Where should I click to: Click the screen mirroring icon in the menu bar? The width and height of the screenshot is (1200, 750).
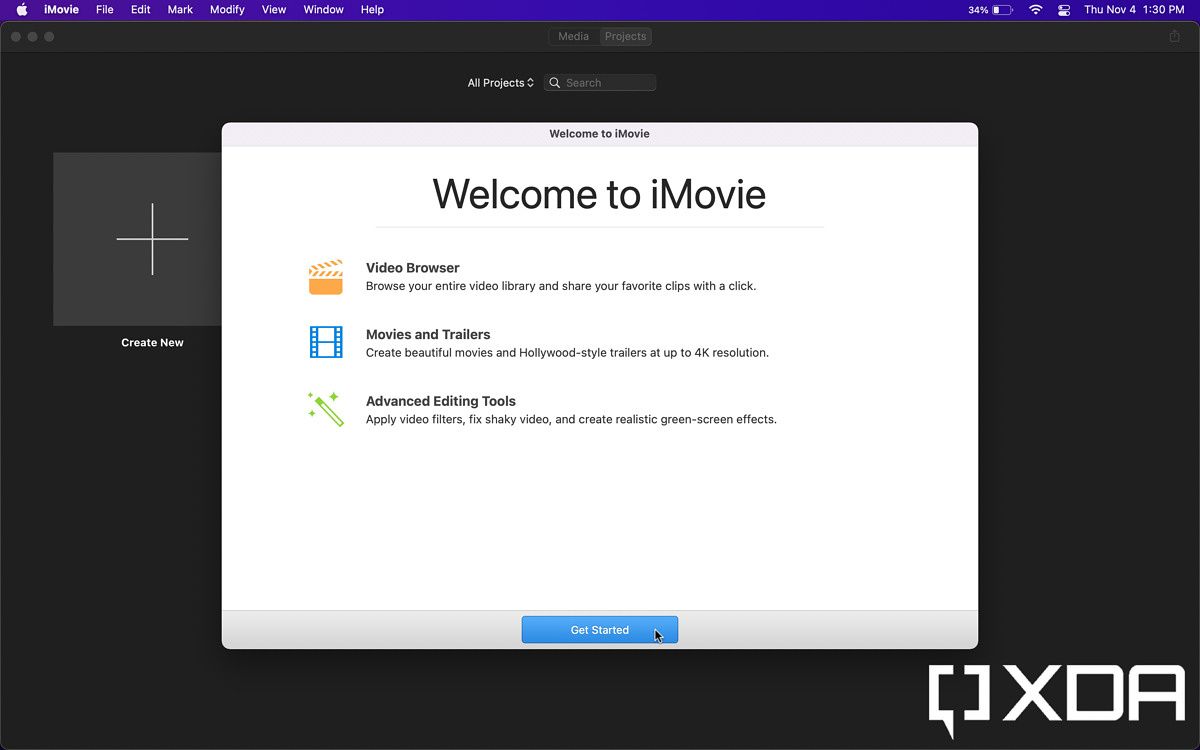pyautogui.click(x=1064, y=9)
